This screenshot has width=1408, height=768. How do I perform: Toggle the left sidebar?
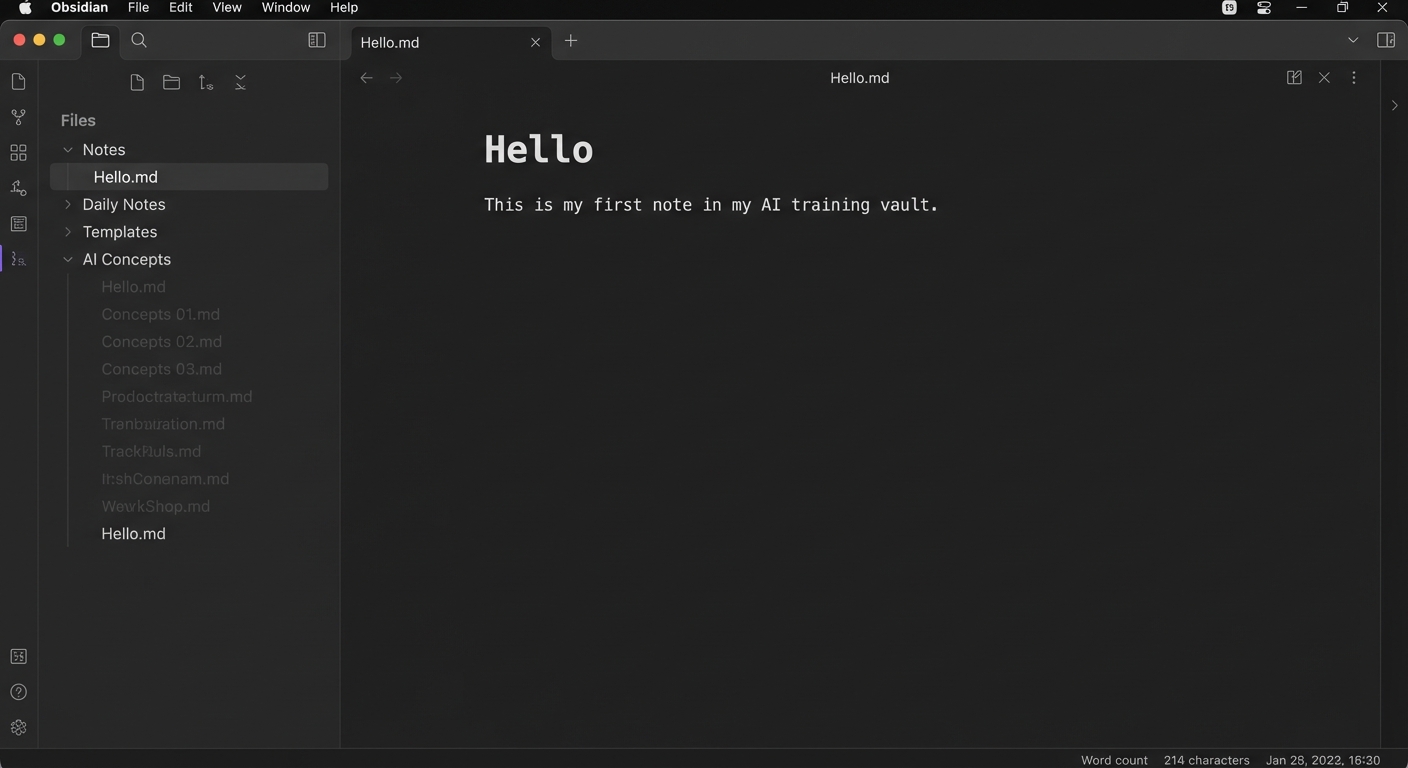(316, 40)
